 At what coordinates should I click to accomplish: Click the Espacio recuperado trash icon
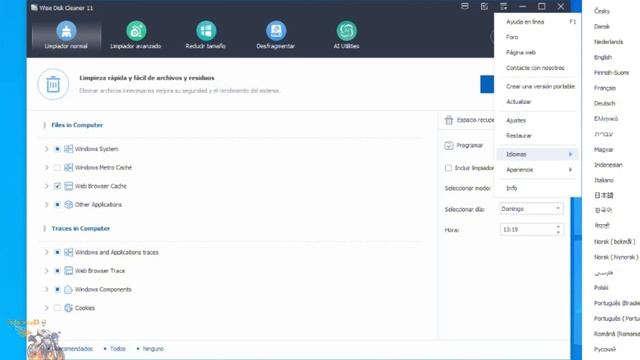point(449,120)
